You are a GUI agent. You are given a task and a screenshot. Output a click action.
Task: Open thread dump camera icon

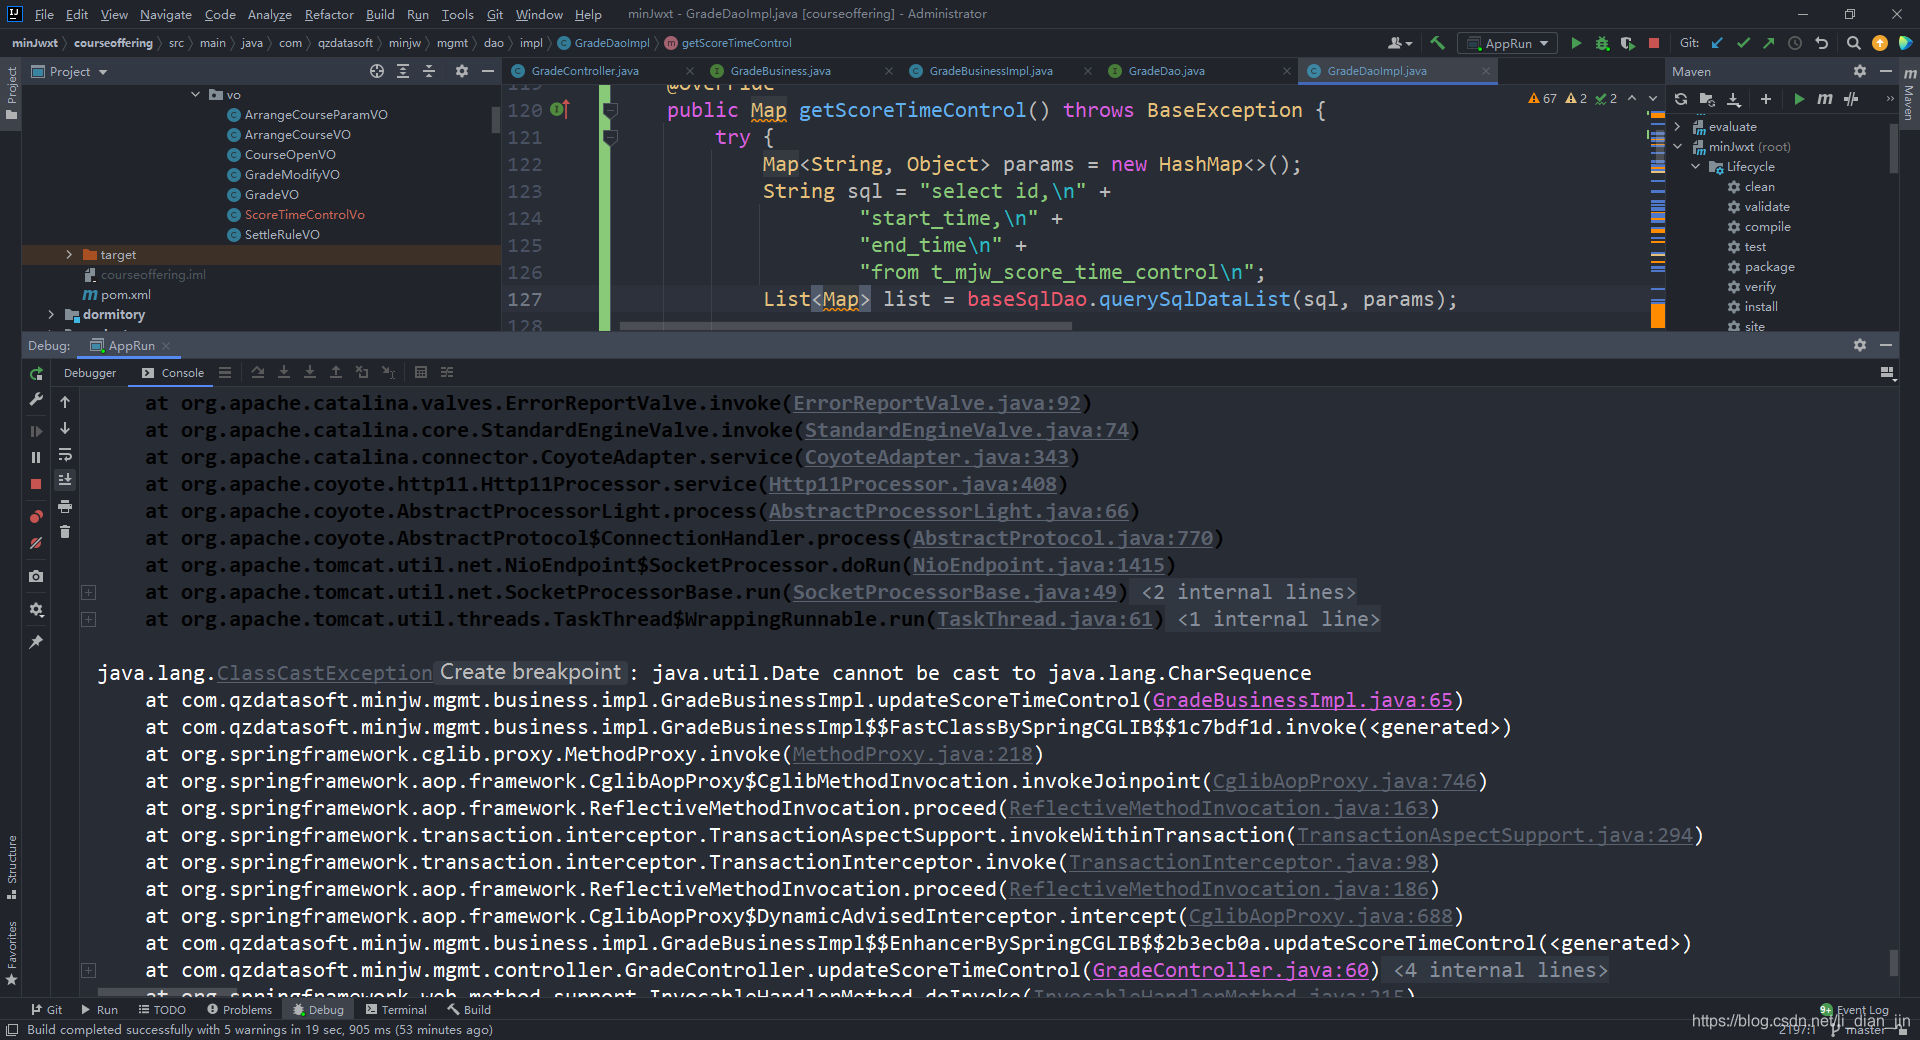pos(36,576)
